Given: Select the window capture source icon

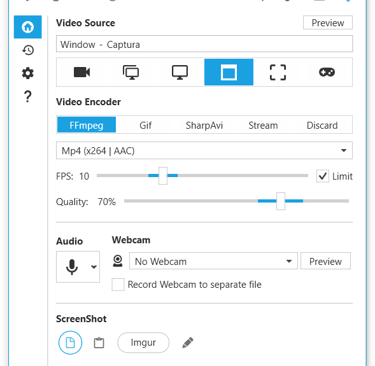Looking at the screenshot, I should (x=229, y=72).
